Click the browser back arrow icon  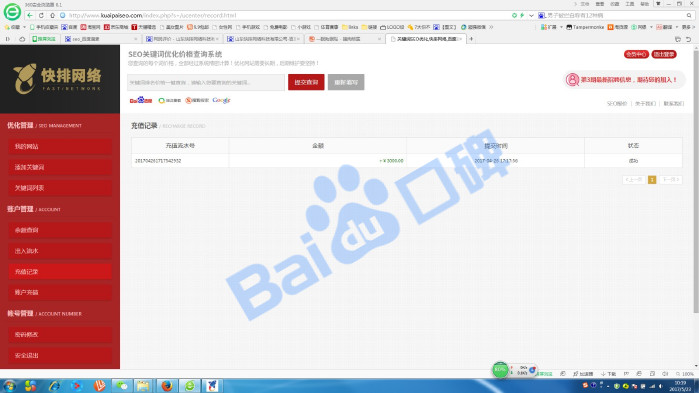click(30, 15)
